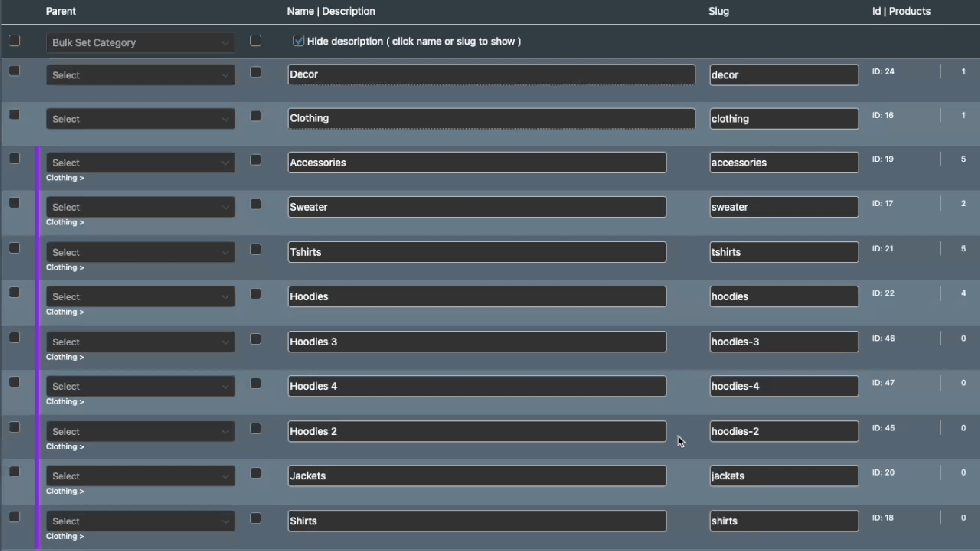Edit the accessories slug field

pos(784,162)
